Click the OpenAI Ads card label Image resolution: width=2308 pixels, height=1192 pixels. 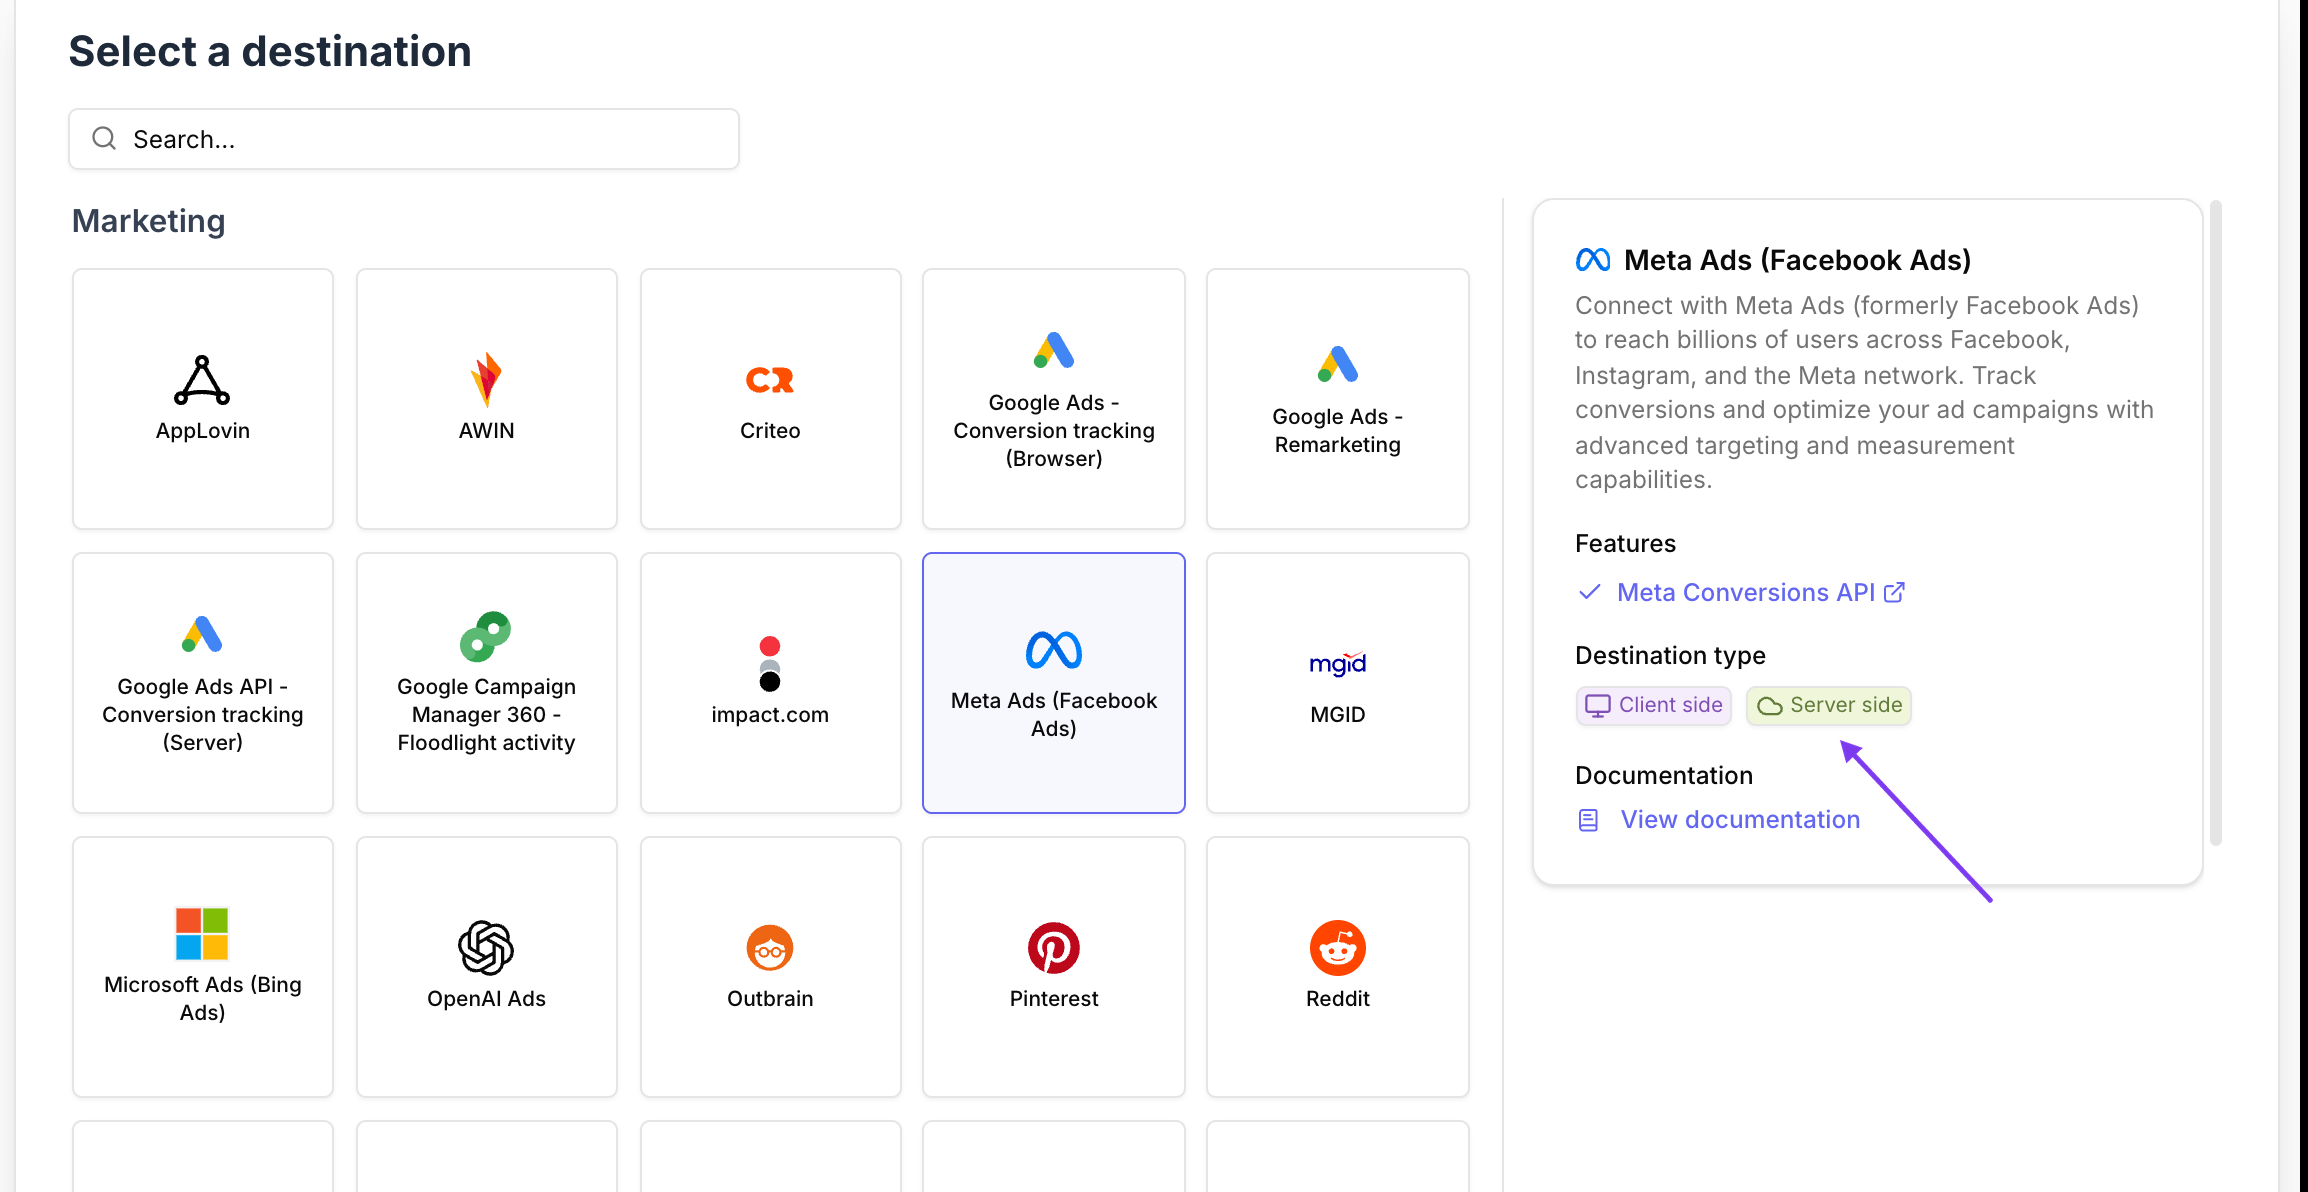pos(486,998)
